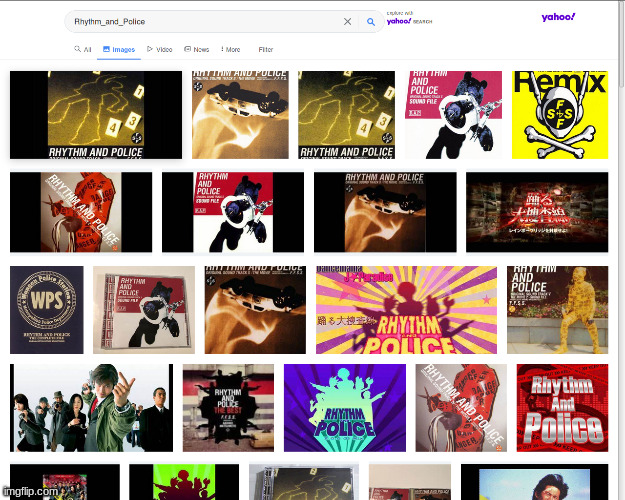Screen dimensions: 625x500
Task: Open the purple Rhythm Police silhouette image
Action: click(345, 407)
